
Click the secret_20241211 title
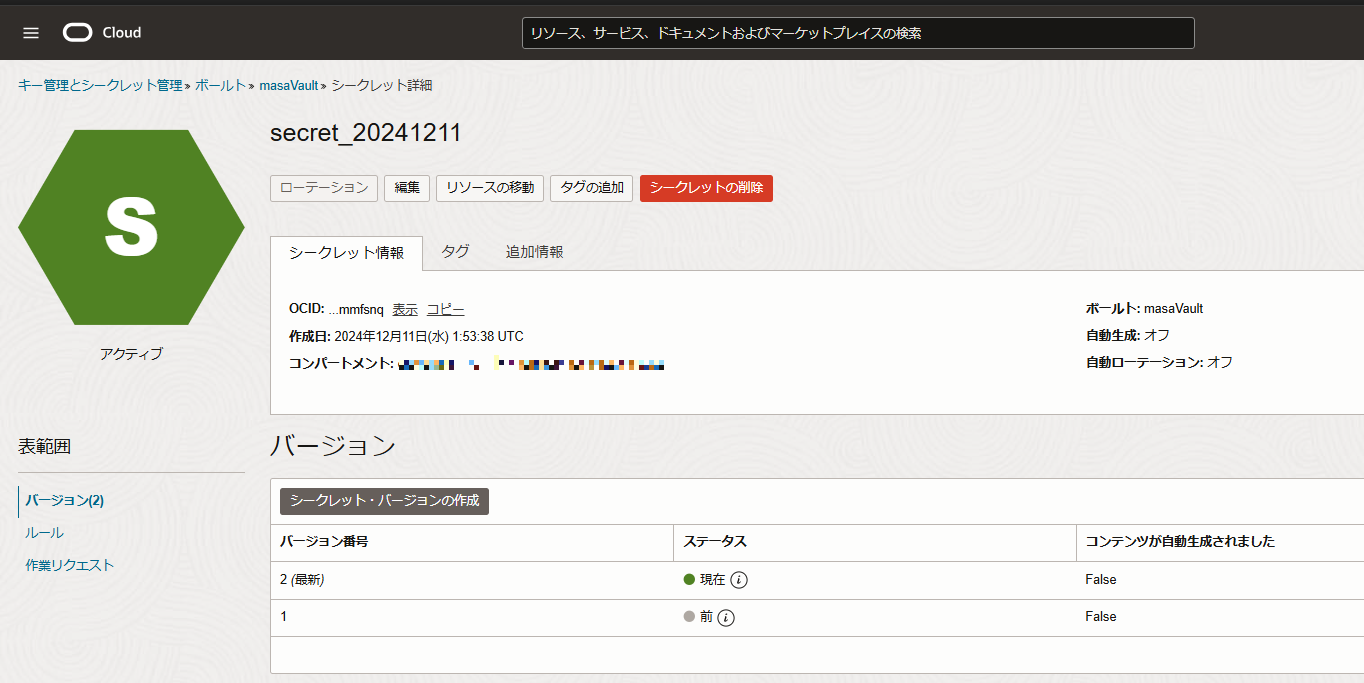(366, 134)
